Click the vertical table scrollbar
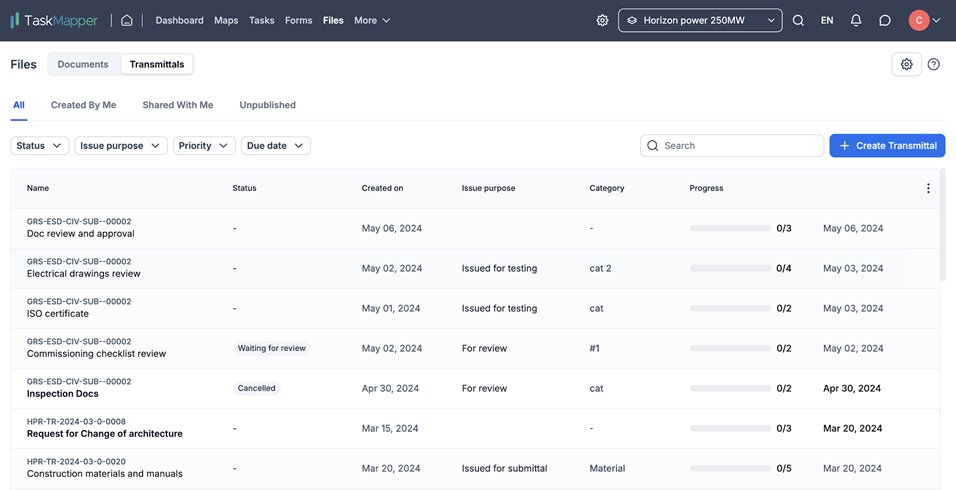The width and height of the screenshot is (956, 490). point(943,225)
